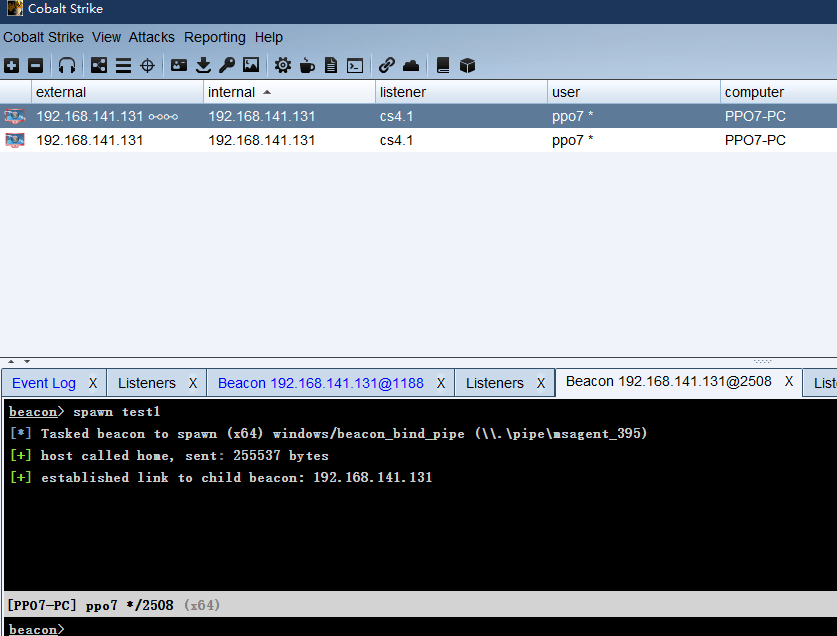Click the About cube icon in toolbar
837x636 pixels.
467,66
